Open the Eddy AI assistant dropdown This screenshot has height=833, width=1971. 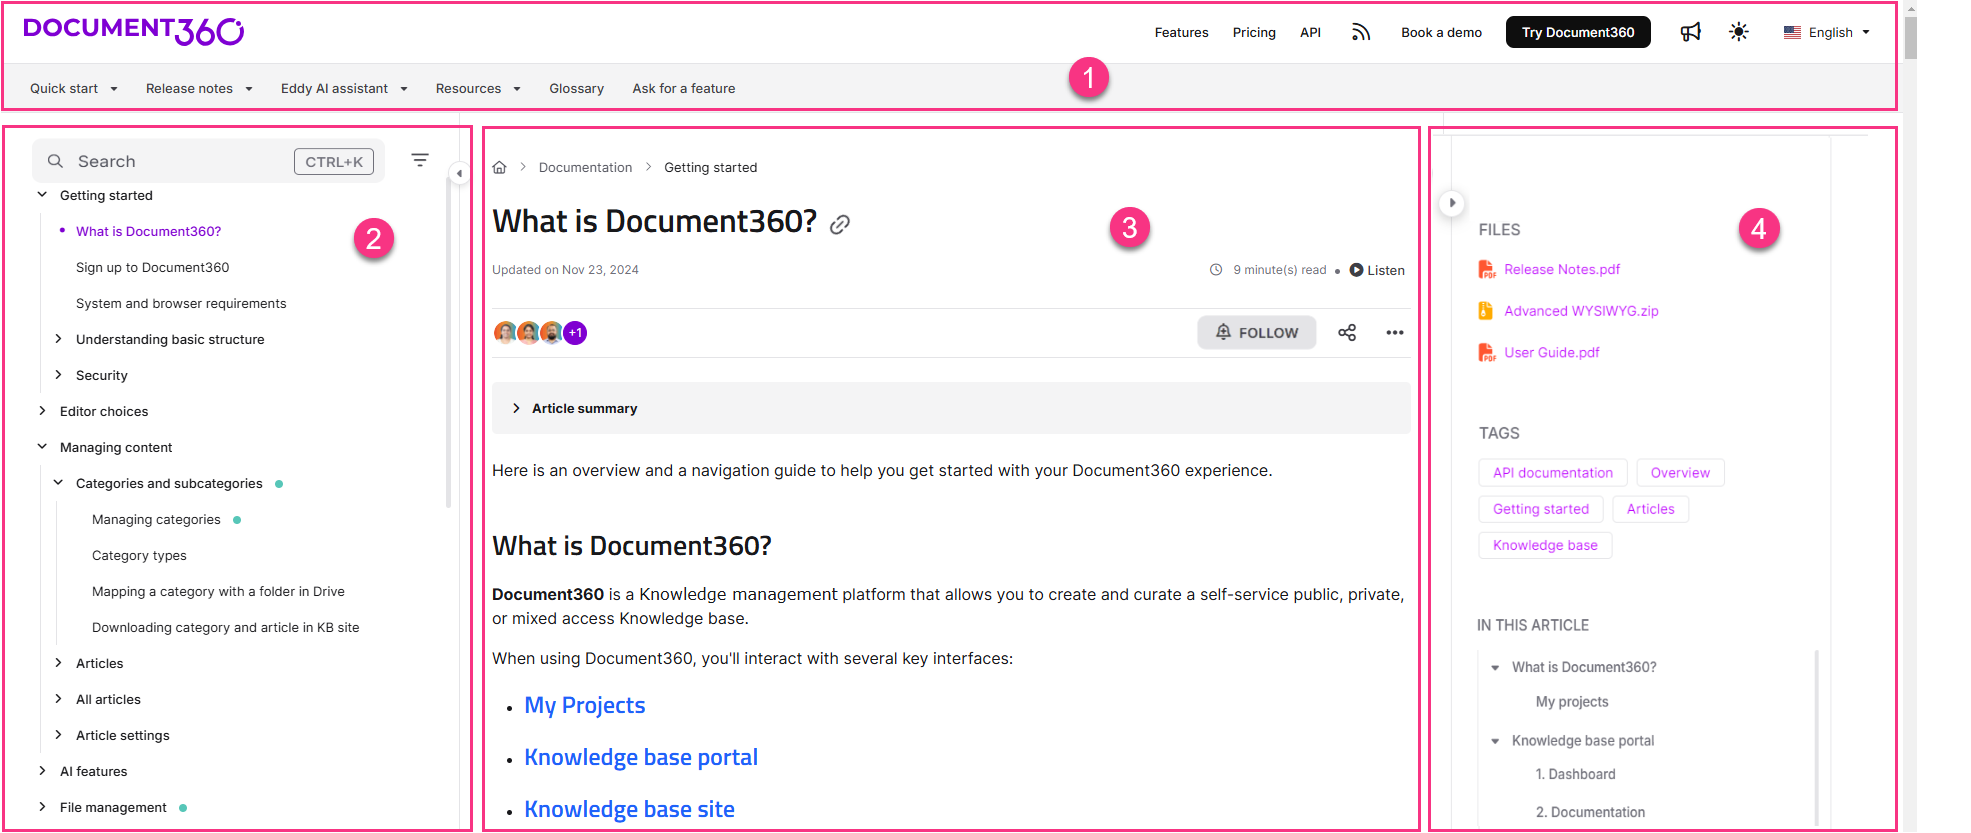click(x=344, y=88)
